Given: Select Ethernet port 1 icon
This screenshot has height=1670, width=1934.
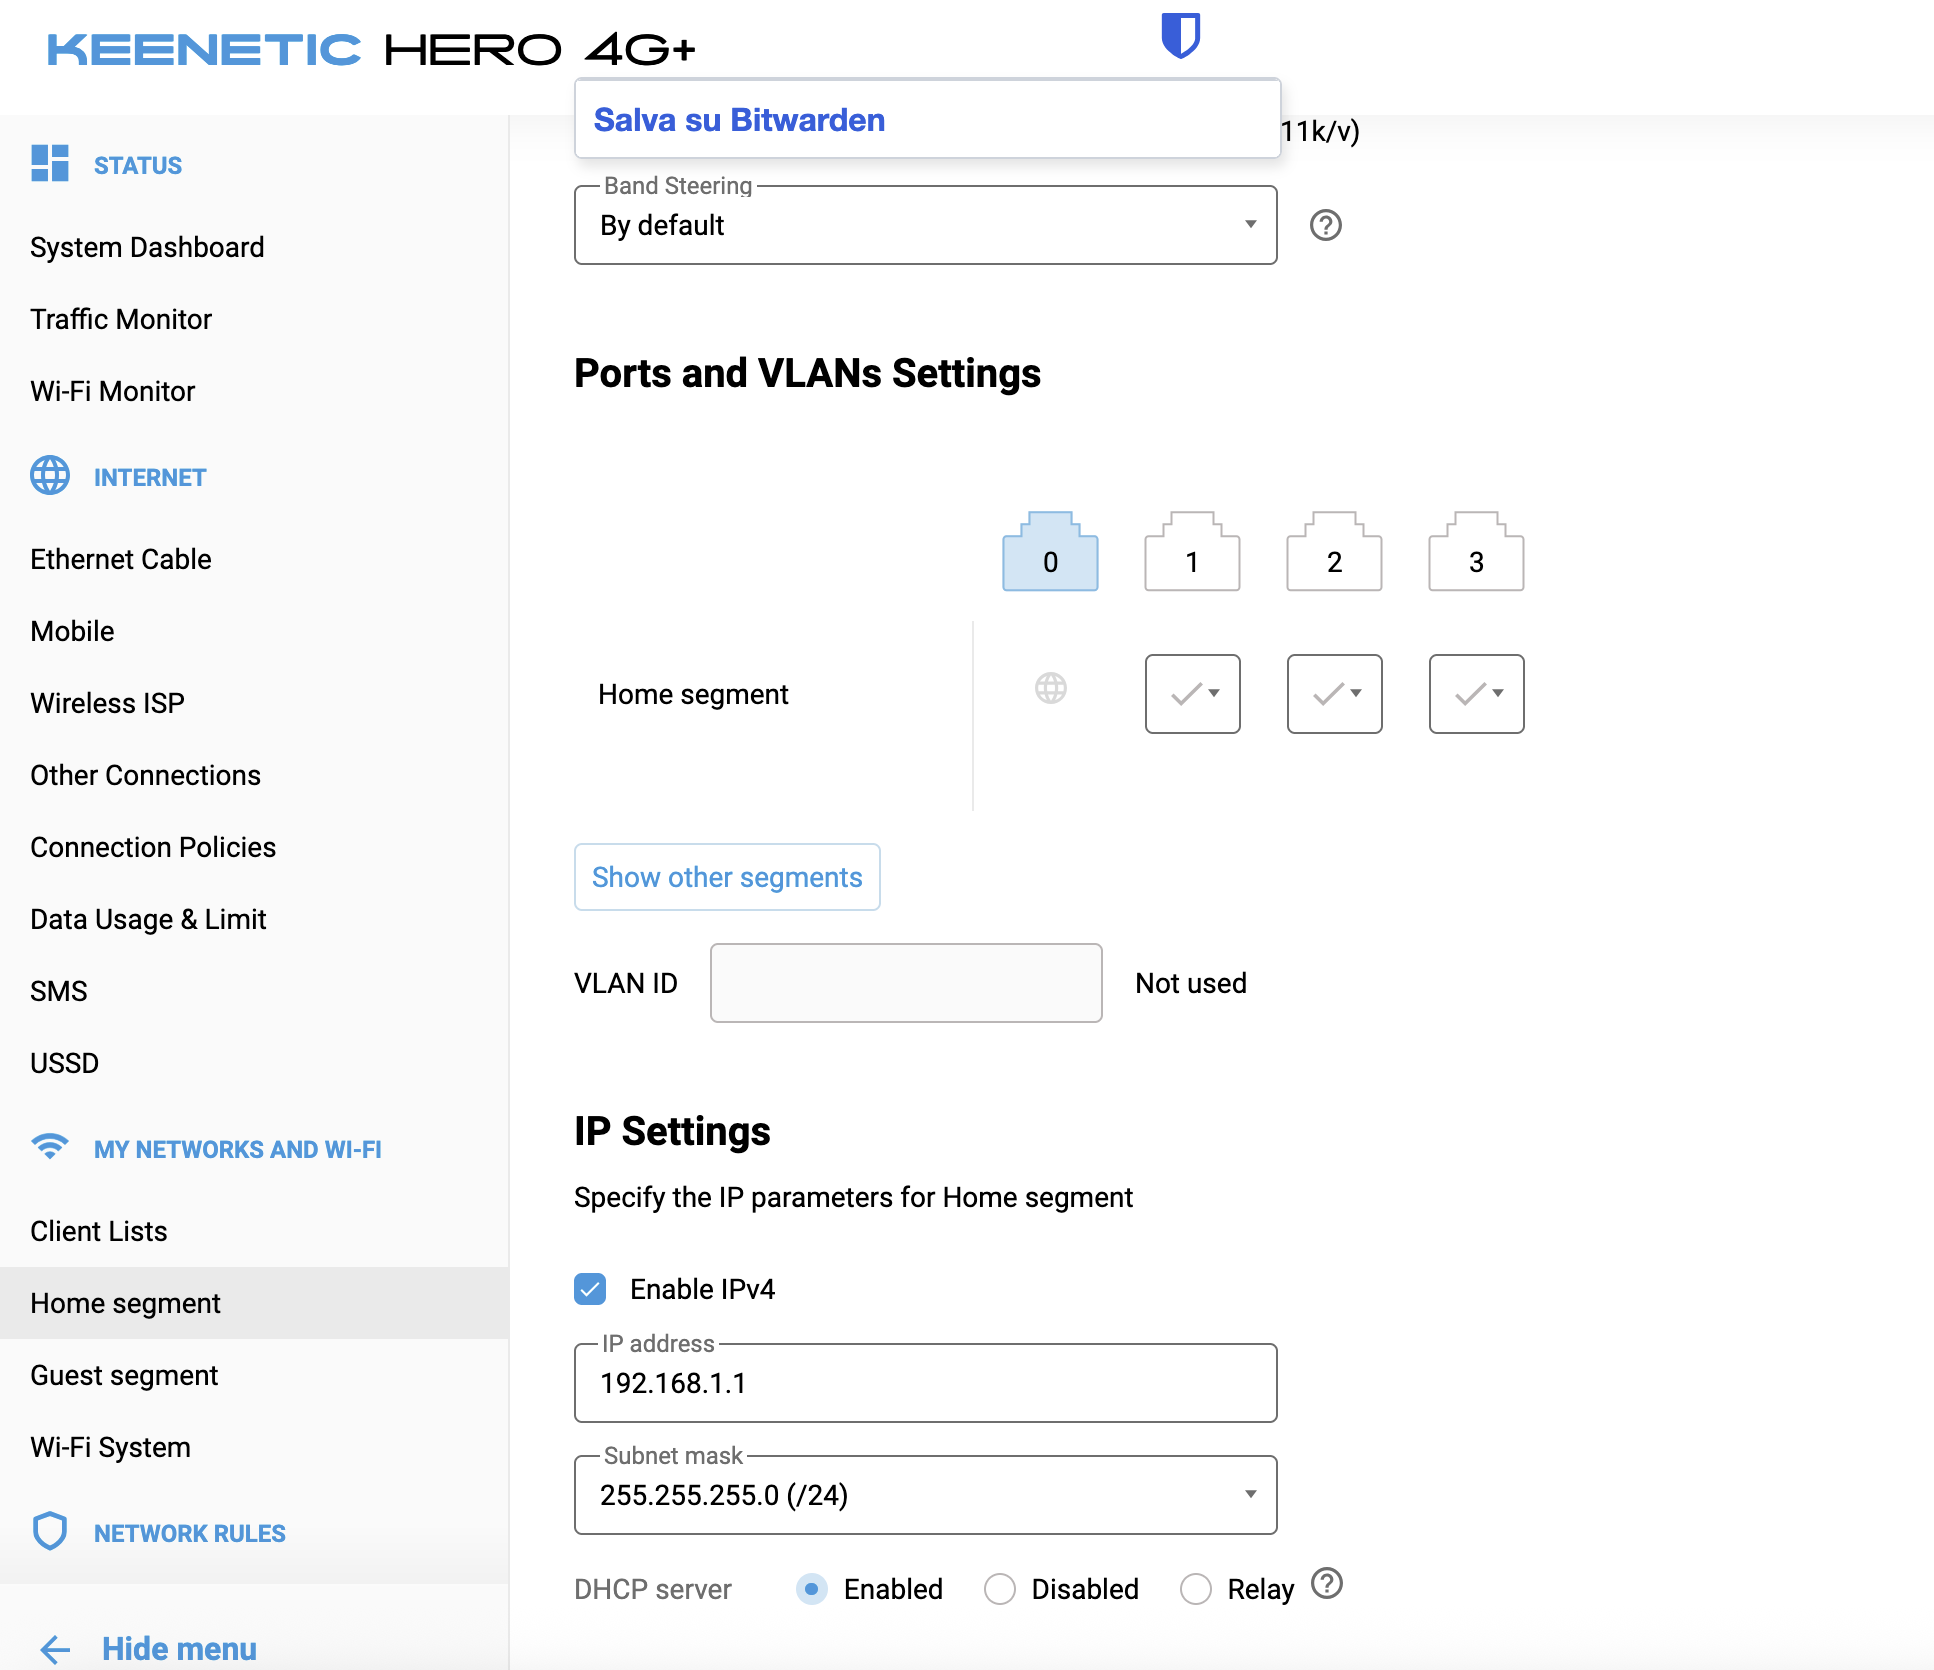Looking at the screenshot, I should tap(1192, 551).
